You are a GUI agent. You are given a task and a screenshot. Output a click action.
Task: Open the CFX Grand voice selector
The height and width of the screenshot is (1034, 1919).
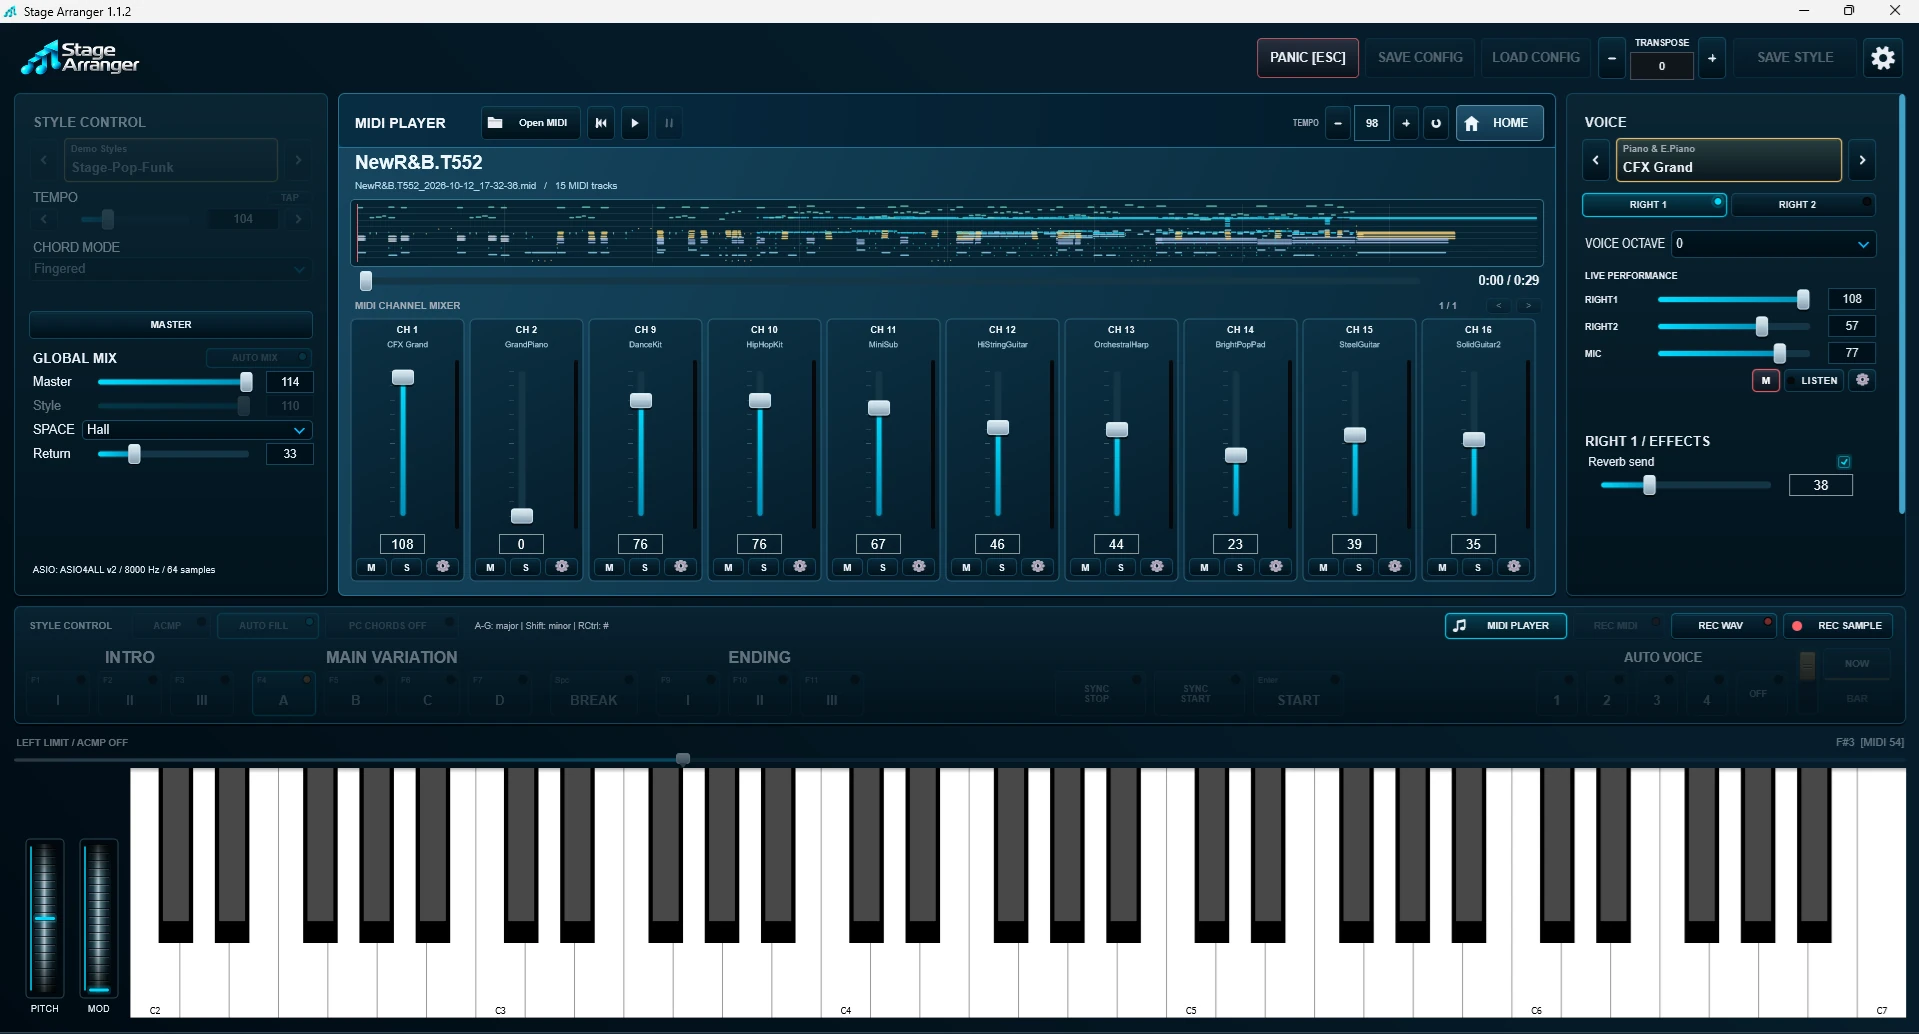point(1729,160)
